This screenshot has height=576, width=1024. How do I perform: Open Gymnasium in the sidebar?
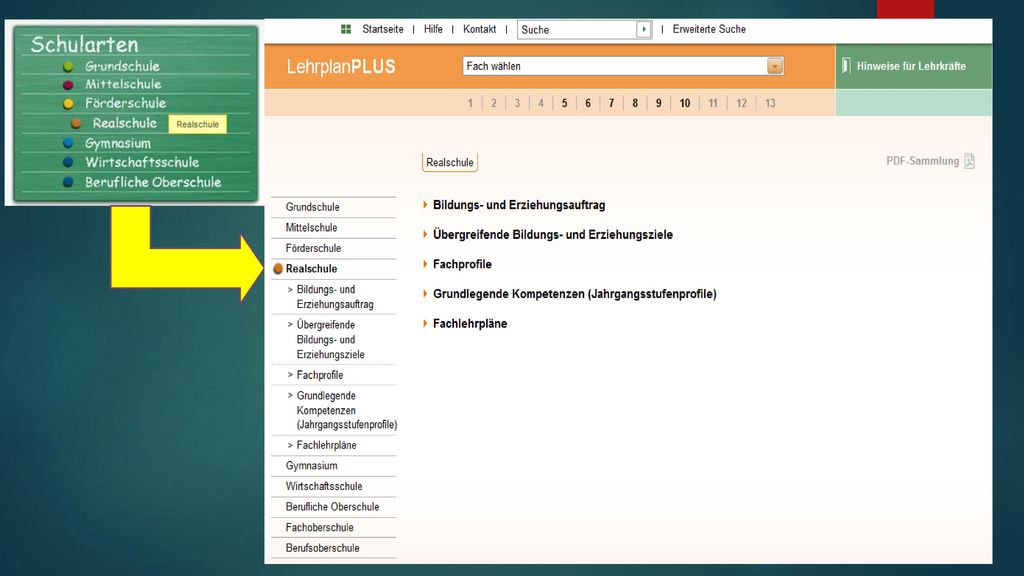pyautogui.click(x=312, y=466)
